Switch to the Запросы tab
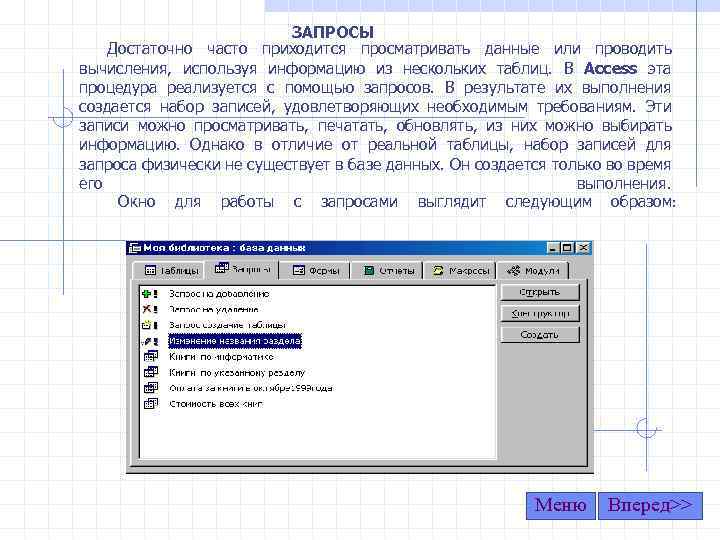Viewport: 720px width, 540px height. click(x=242, y=269)
